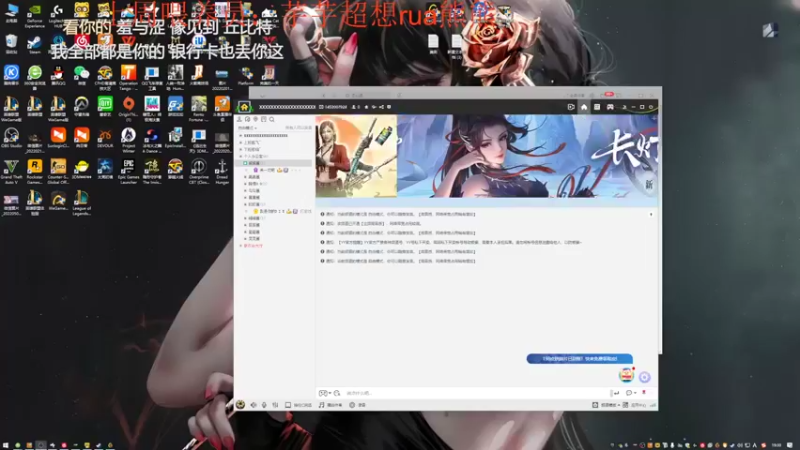Click the location pin icon above the channel tree
This screenshot has width=800, height=450.
point(256,119)
